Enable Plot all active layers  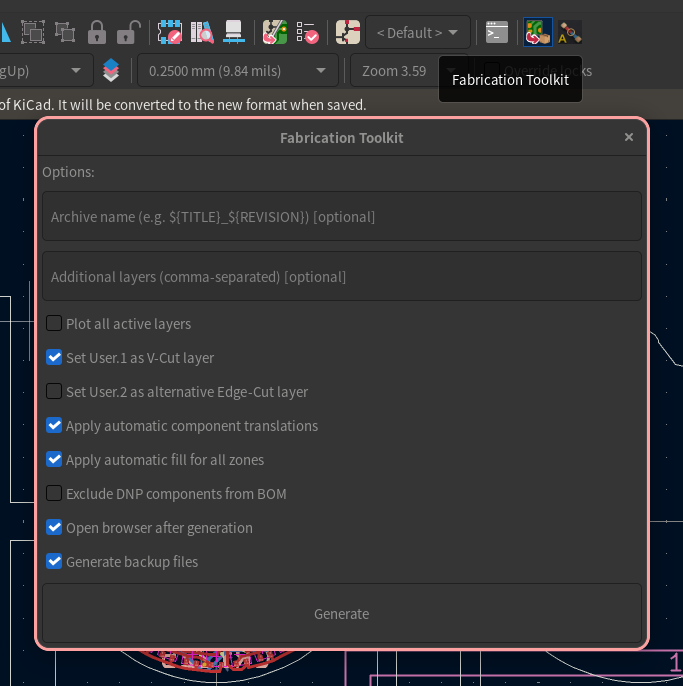[54, 324]
